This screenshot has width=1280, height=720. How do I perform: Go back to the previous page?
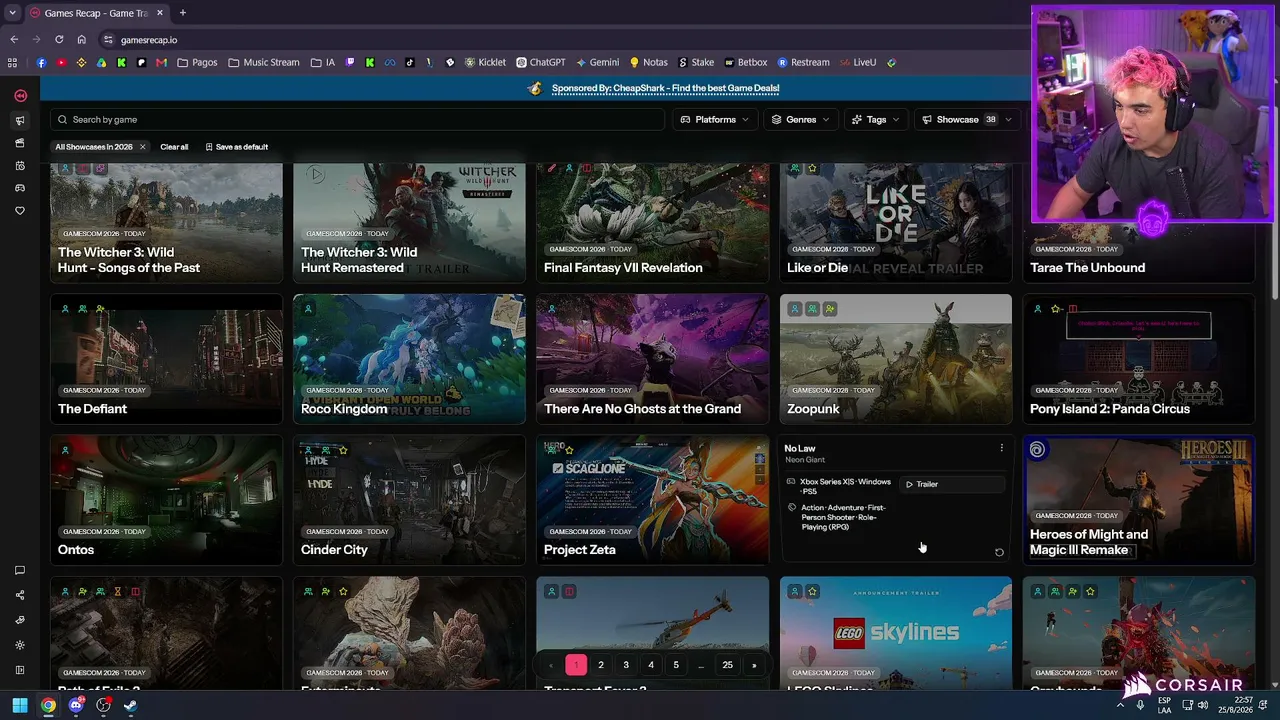click(14, 40)
